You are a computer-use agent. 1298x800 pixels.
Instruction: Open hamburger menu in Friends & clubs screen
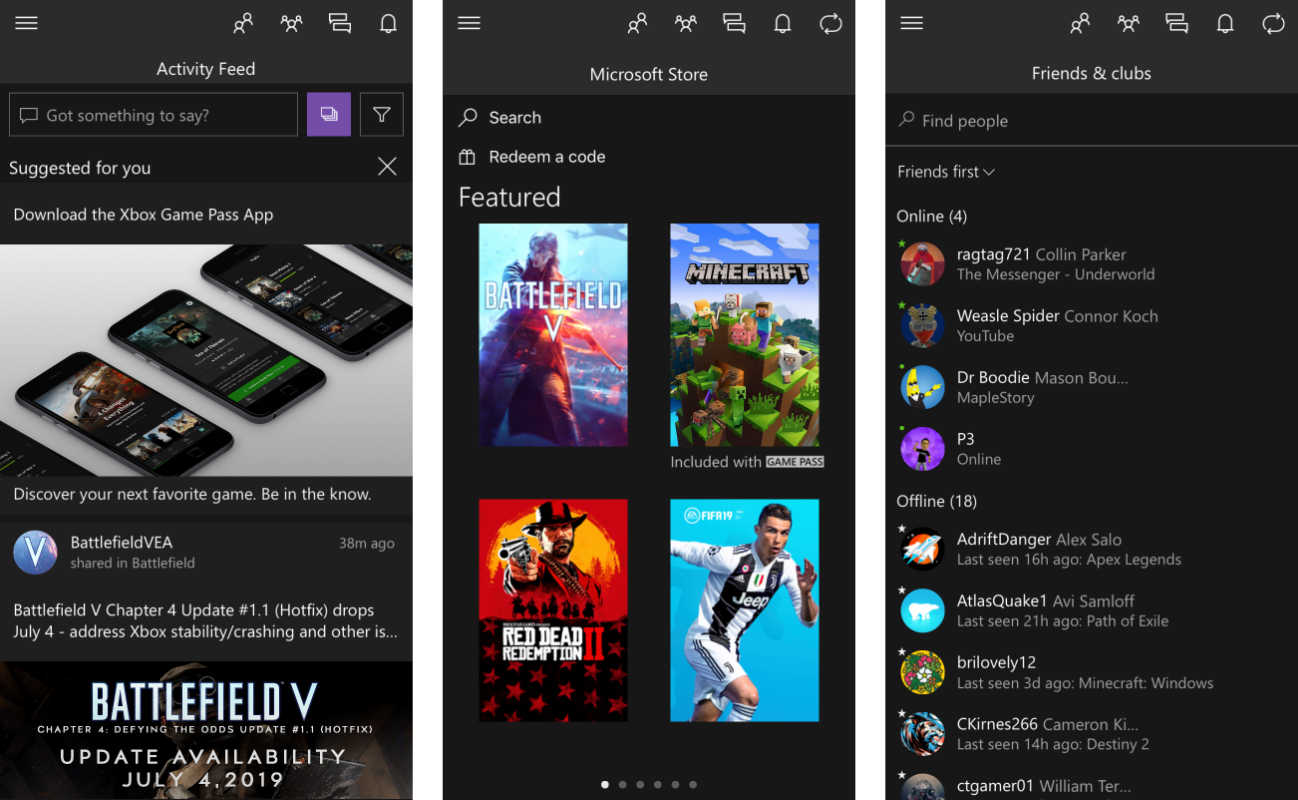[911, 23]
